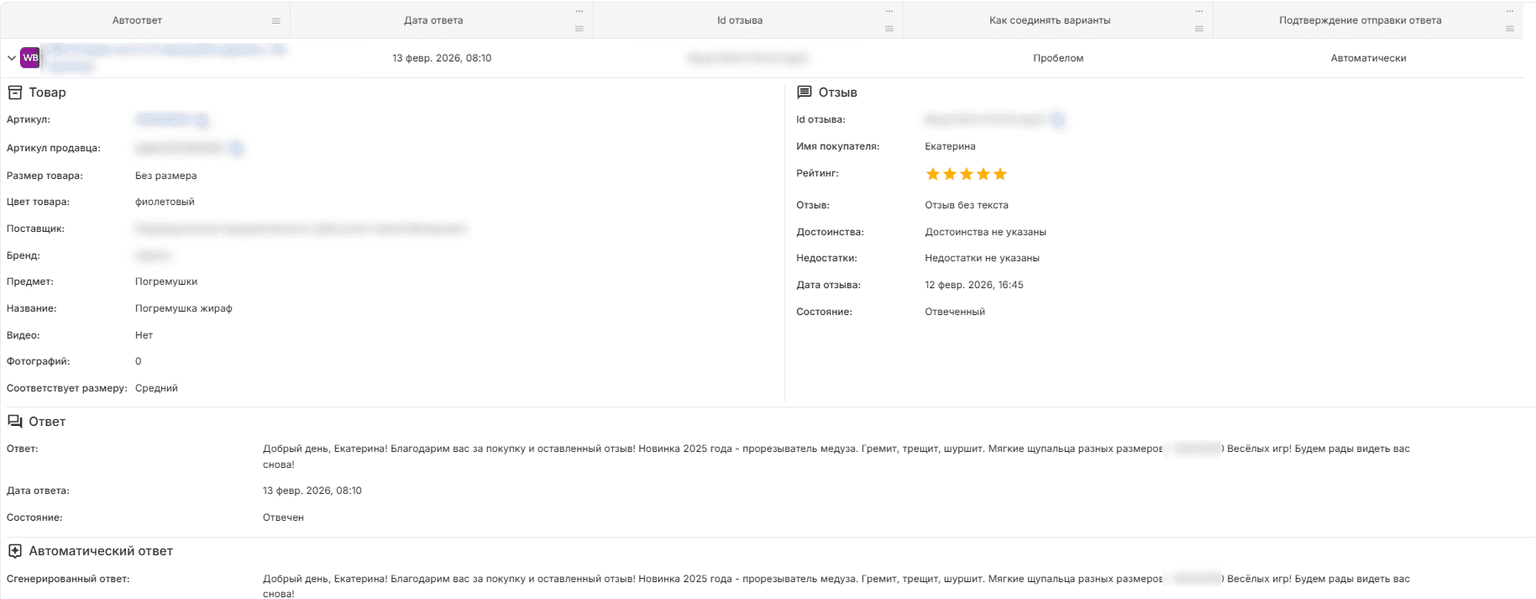This screenshot has height=599, width=1536.
Task: Open the Автоответ column menu icon
Action: pyautogui.click(x=276, y=21)
